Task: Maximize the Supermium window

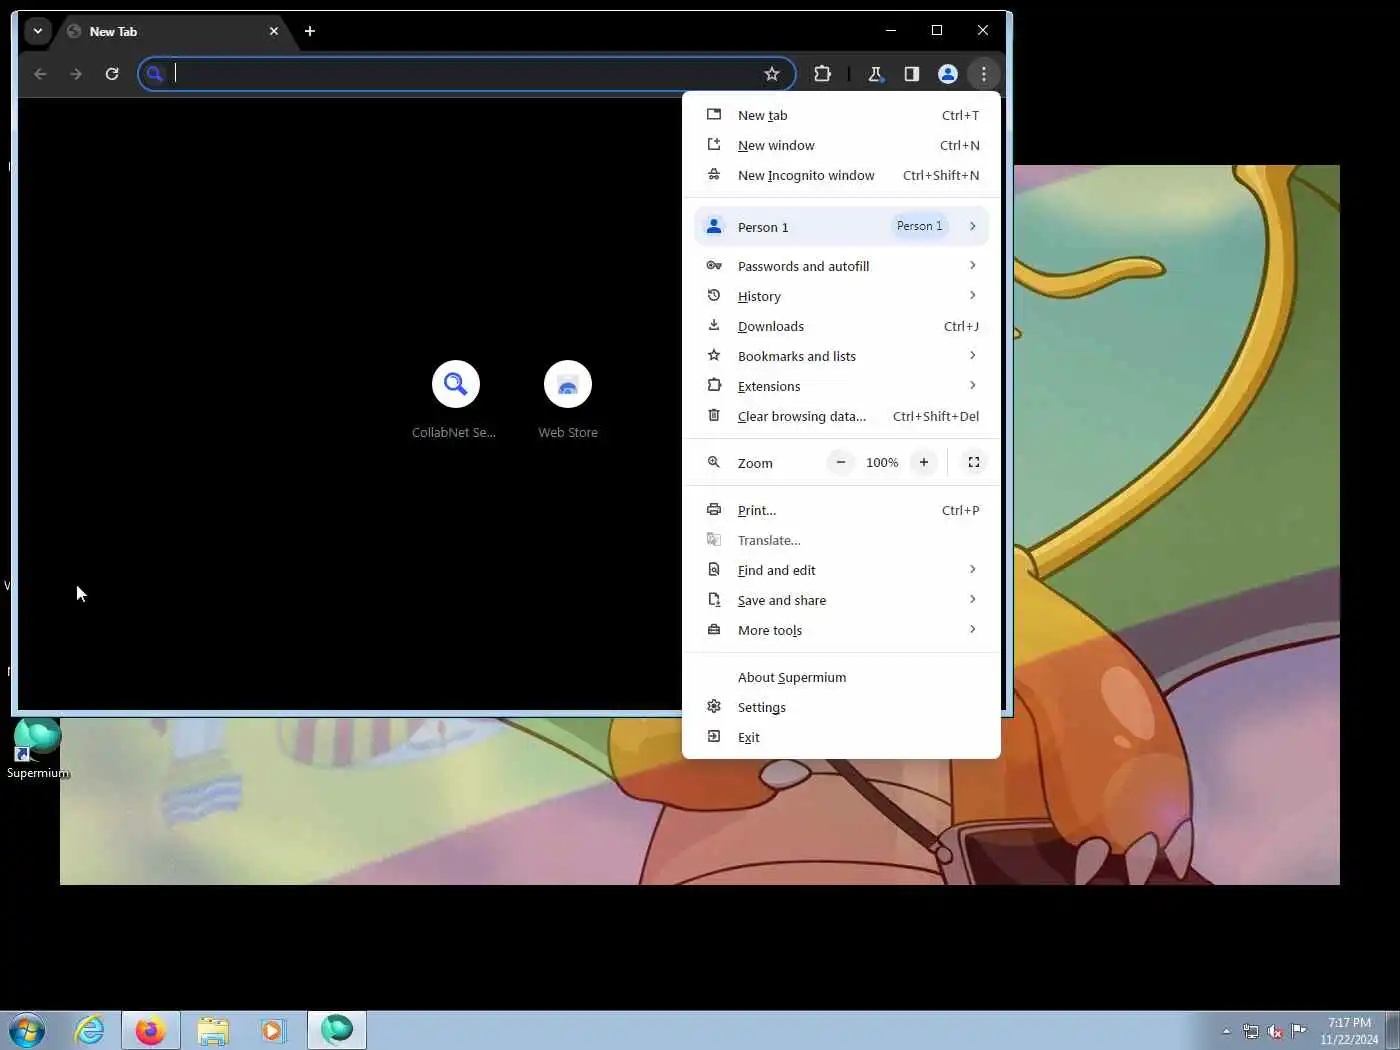Action: (937, 30)
